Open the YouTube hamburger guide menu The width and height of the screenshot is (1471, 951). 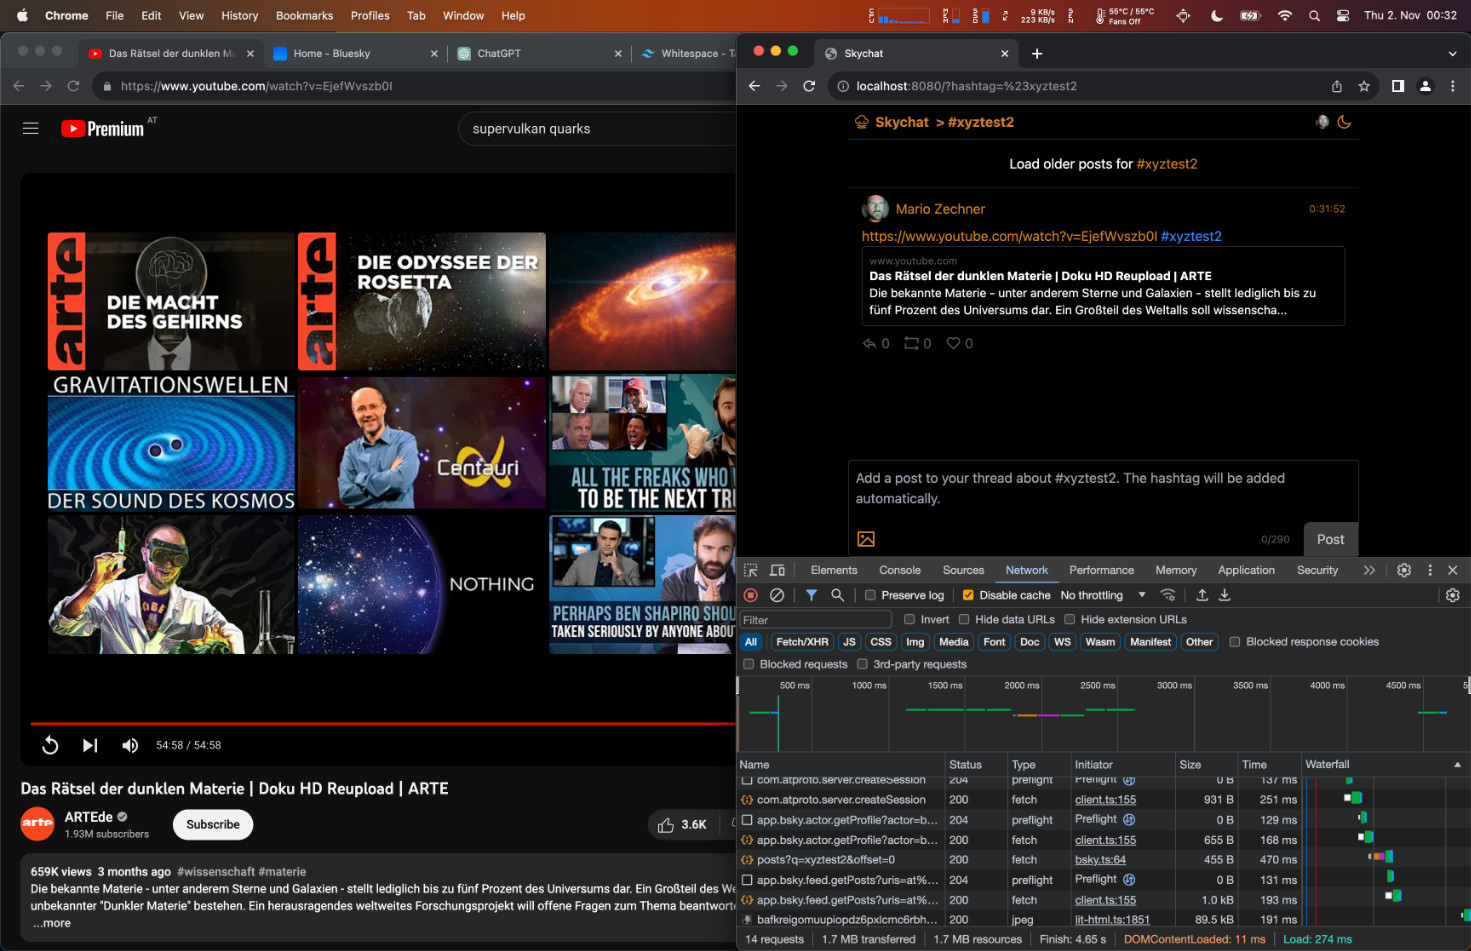(x=31, y=128)
